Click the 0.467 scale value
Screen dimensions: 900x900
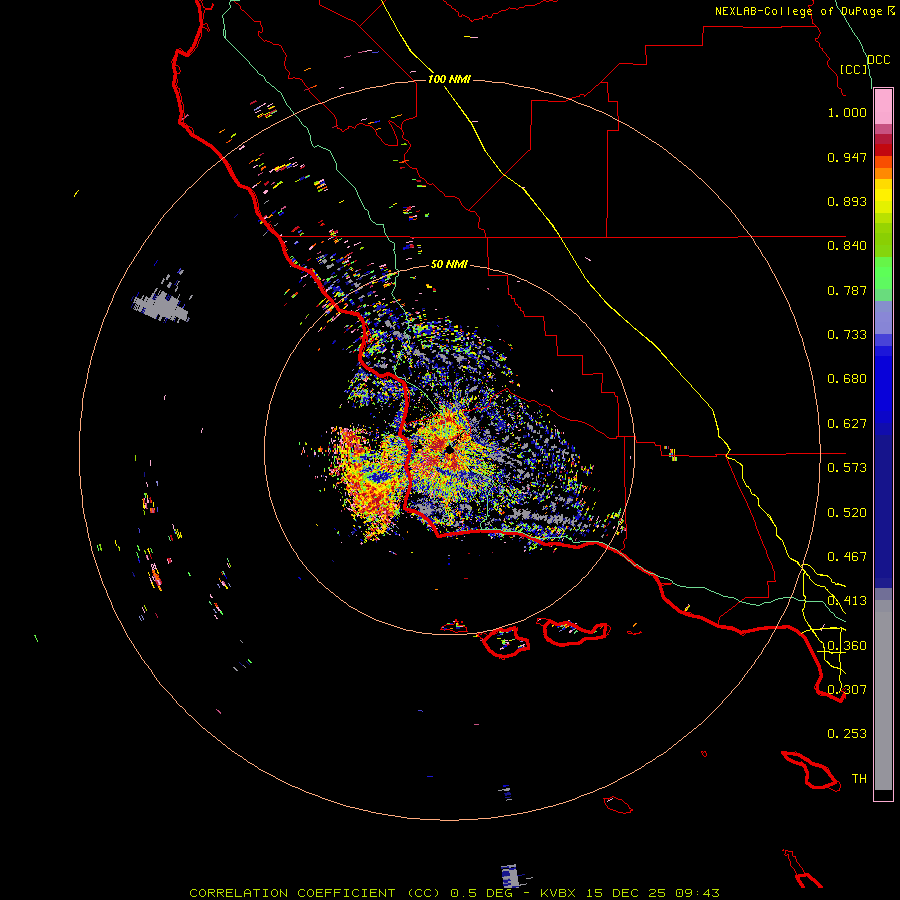pyautogui.click(x=847, y=557)
